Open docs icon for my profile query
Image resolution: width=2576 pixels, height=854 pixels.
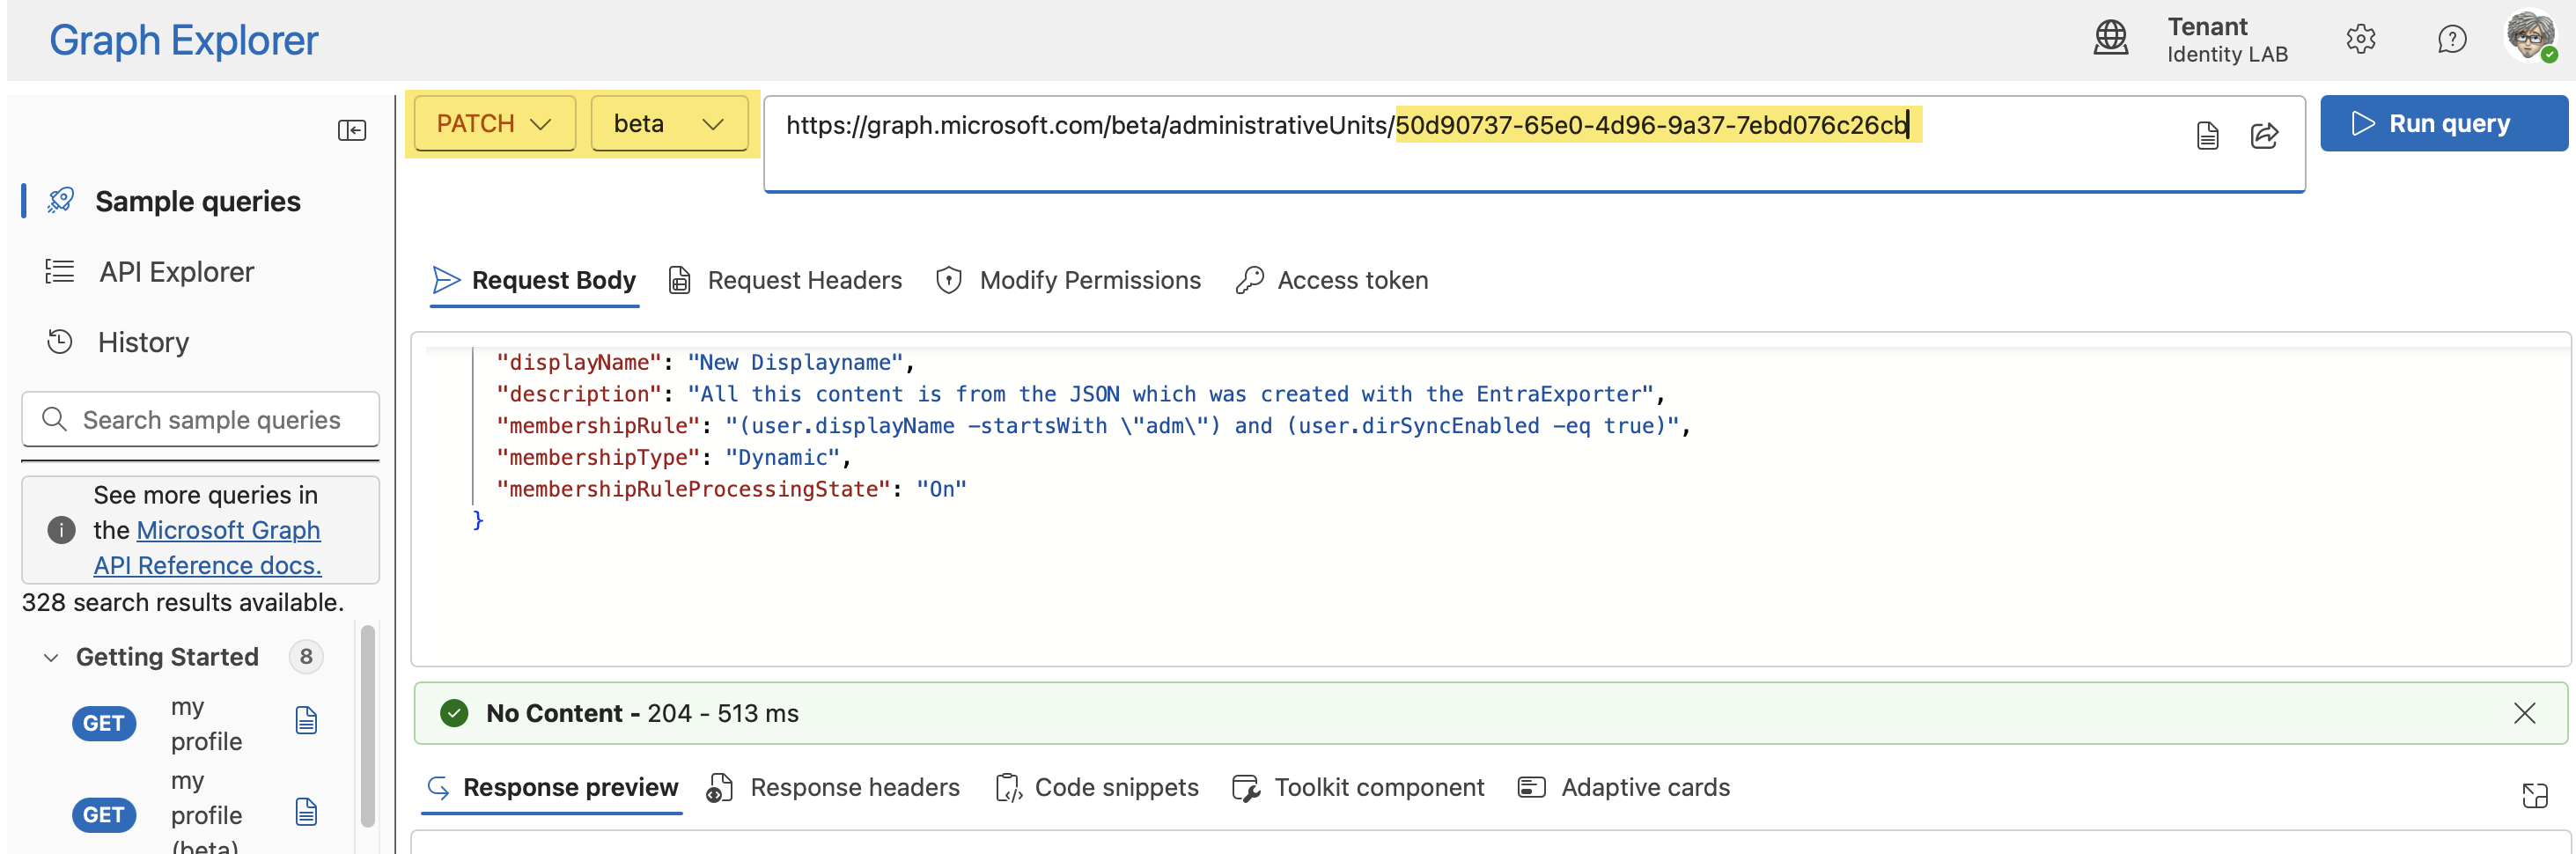pos(307,720)
